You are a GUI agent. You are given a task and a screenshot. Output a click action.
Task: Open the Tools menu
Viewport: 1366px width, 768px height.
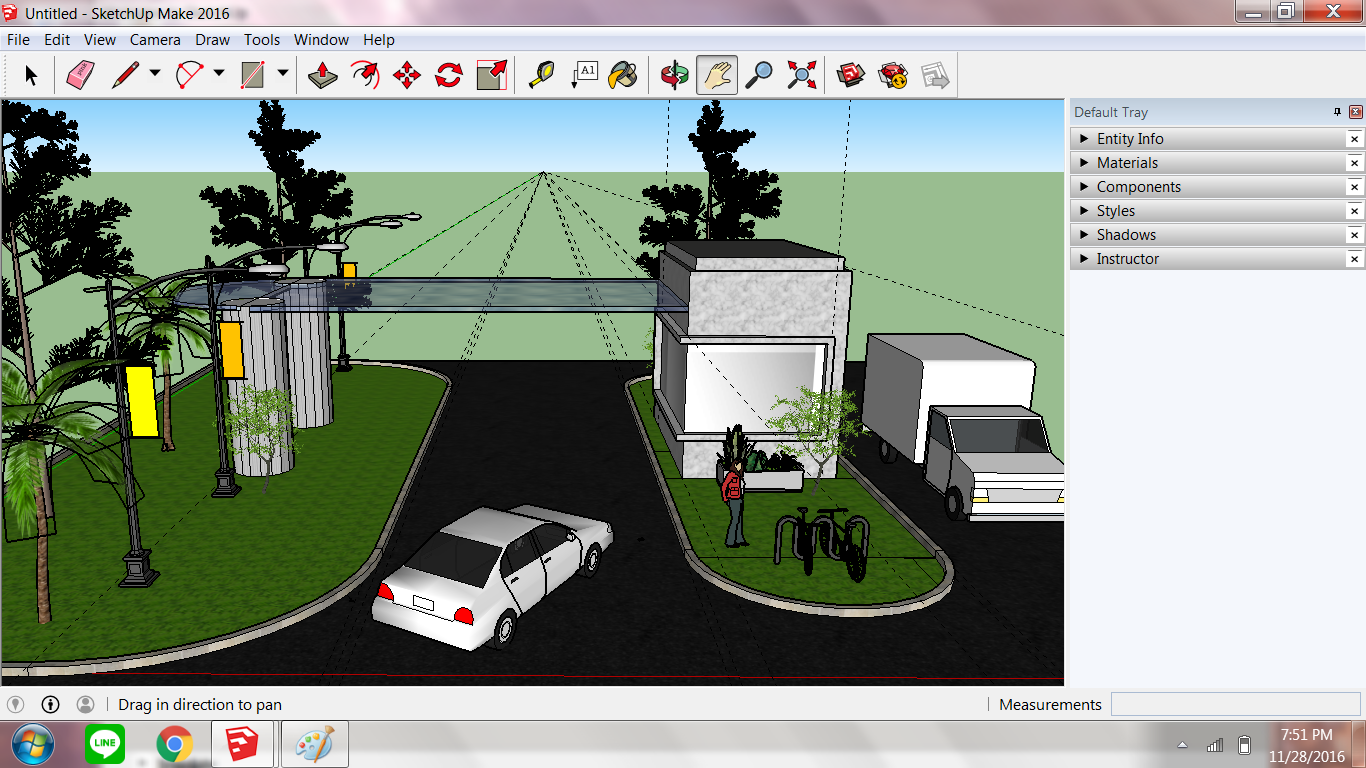point(261,40)
